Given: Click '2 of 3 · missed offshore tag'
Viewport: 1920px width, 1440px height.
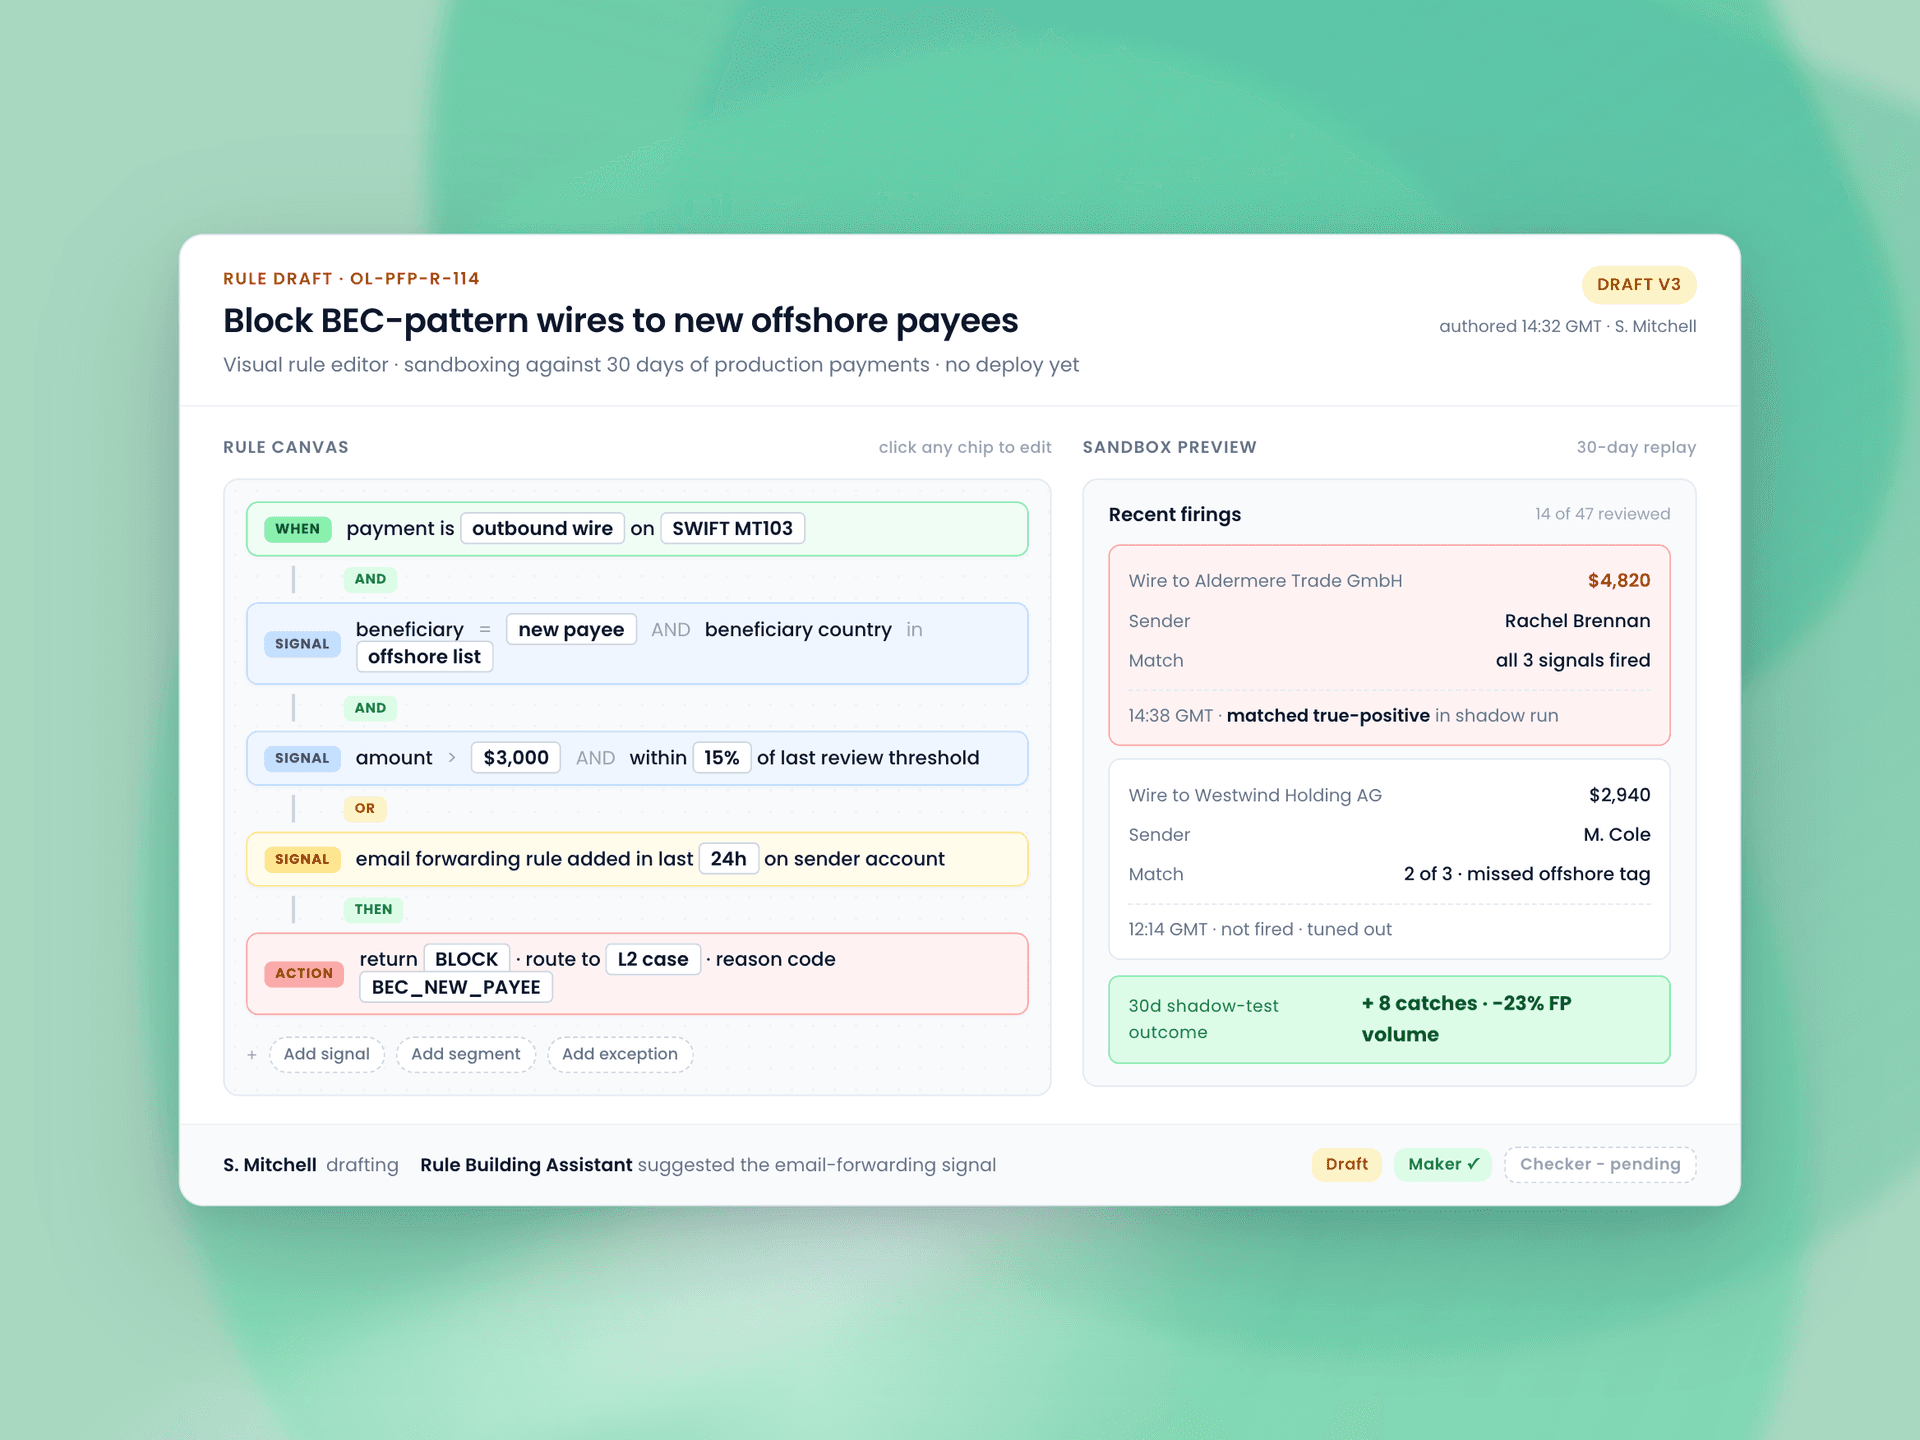Looking at the screenshot, I should click(1527, 875).
